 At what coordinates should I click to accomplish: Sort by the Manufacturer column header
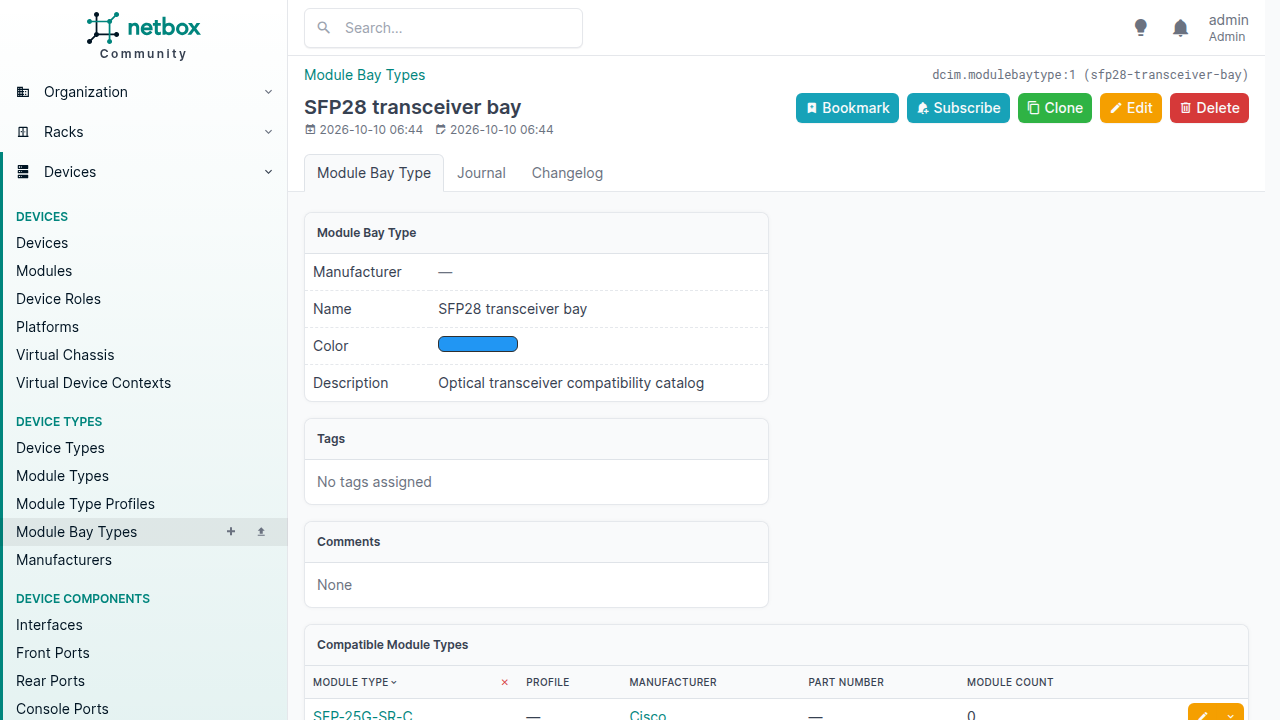click(673, 682)
